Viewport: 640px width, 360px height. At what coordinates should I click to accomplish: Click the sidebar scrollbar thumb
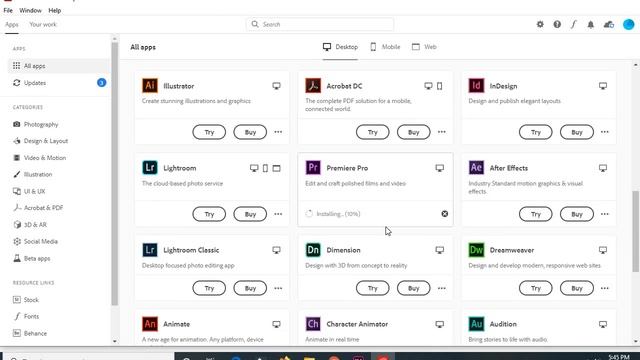coord(115,173)
